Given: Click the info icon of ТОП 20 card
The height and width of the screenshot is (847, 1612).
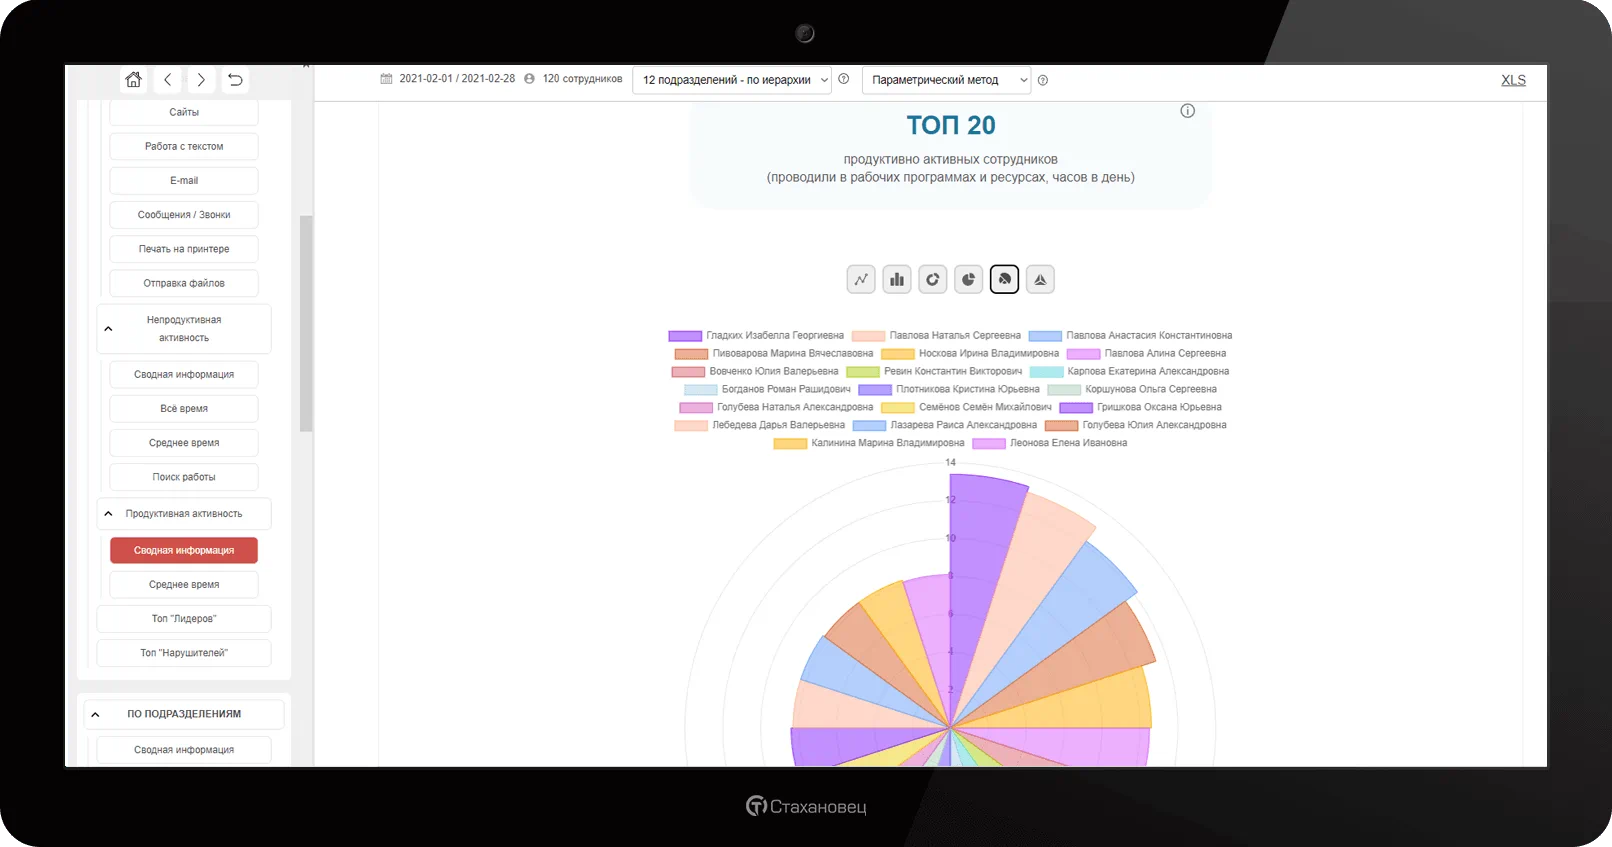Looking at the screenshot, I should click(x=1188, y=111).
